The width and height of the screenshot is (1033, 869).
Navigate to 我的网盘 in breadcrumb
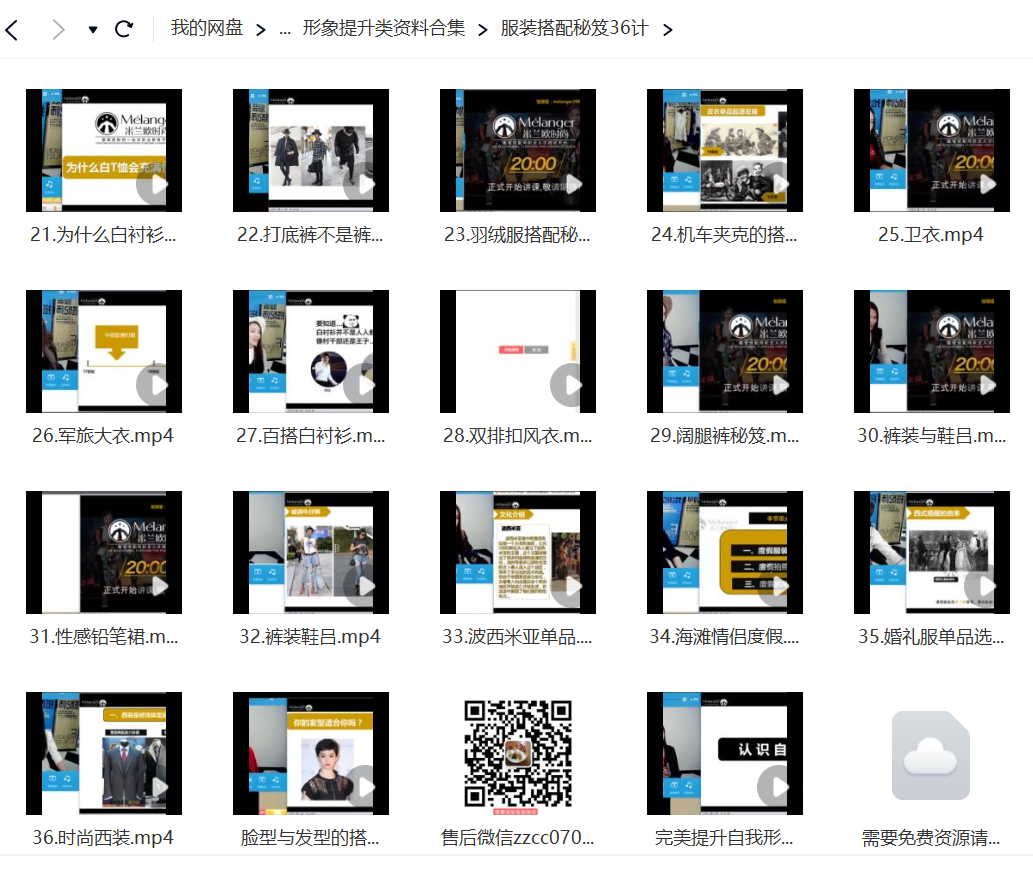click(x=207, y=28)
